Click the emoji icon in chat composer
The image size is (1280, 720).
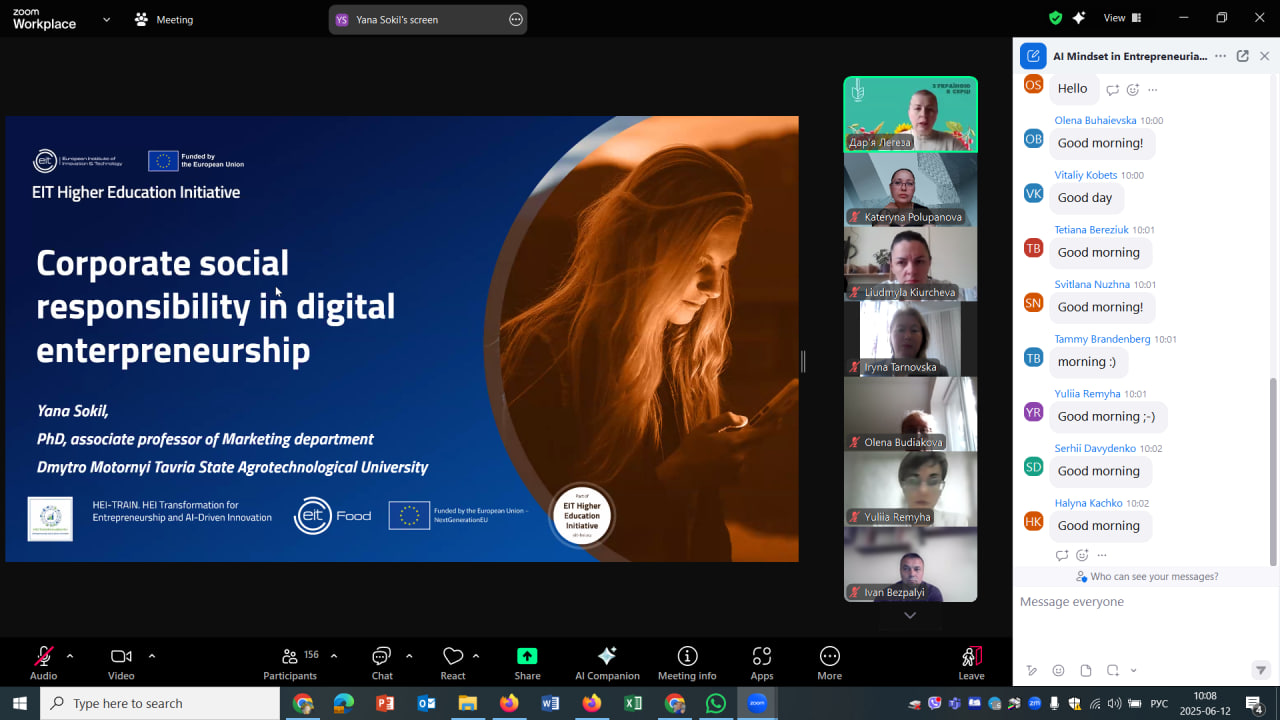point(1058,670)
